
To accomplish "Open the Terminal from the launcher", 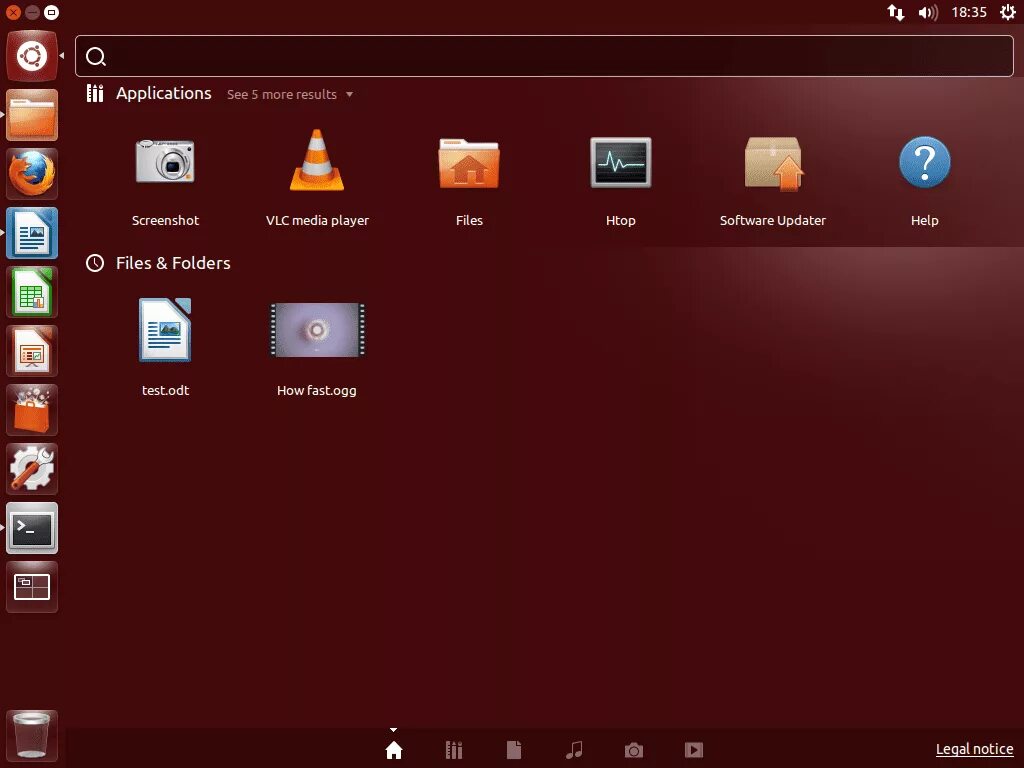I will [x=32, y=528].
